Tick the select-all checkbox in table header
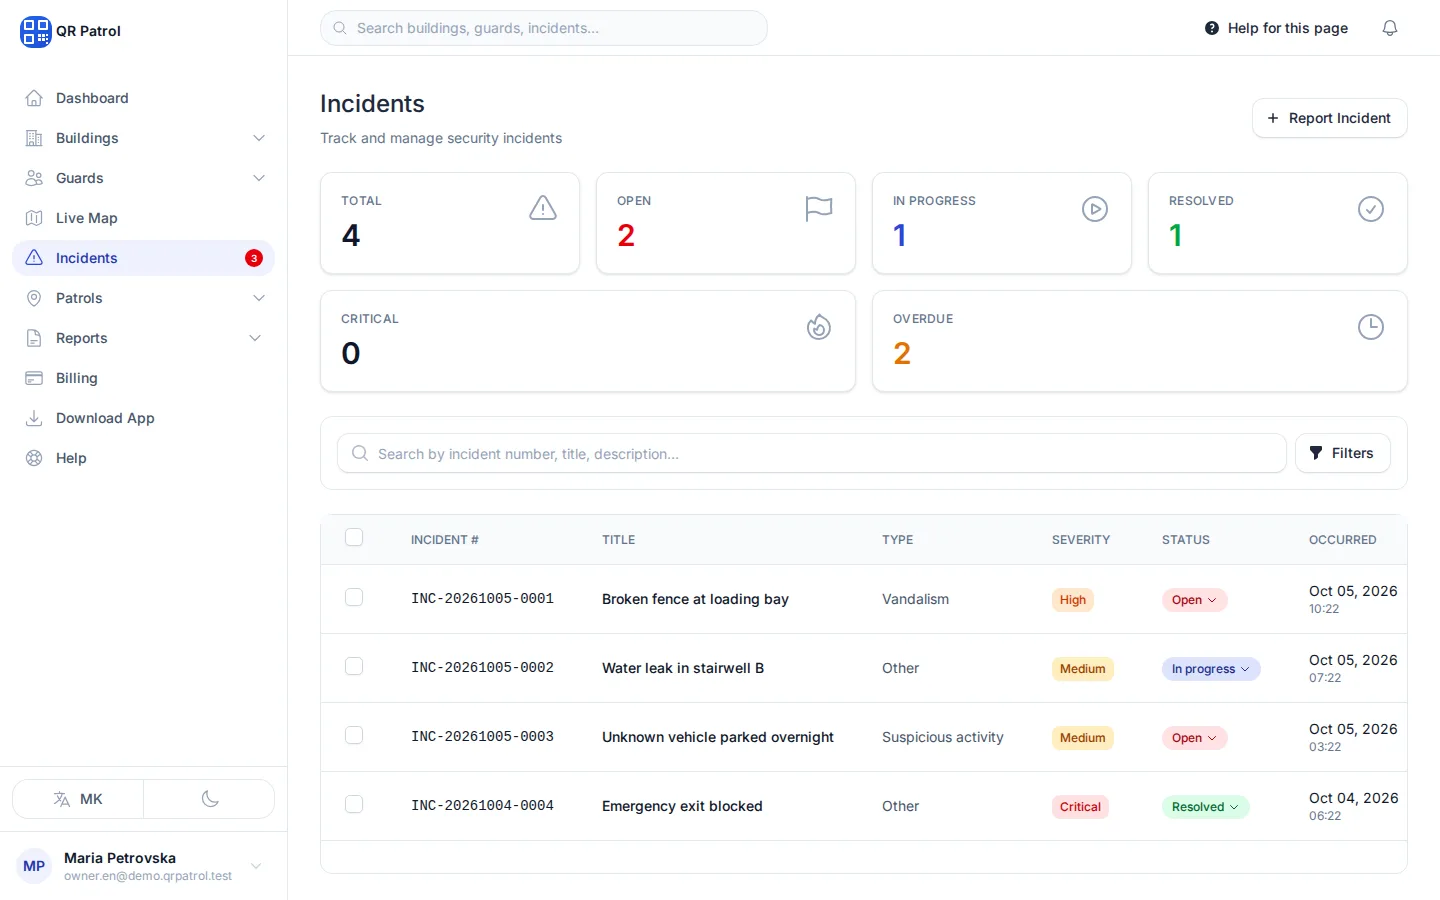The height and width of the screenshot is (900, 1440). click(354, 537)
